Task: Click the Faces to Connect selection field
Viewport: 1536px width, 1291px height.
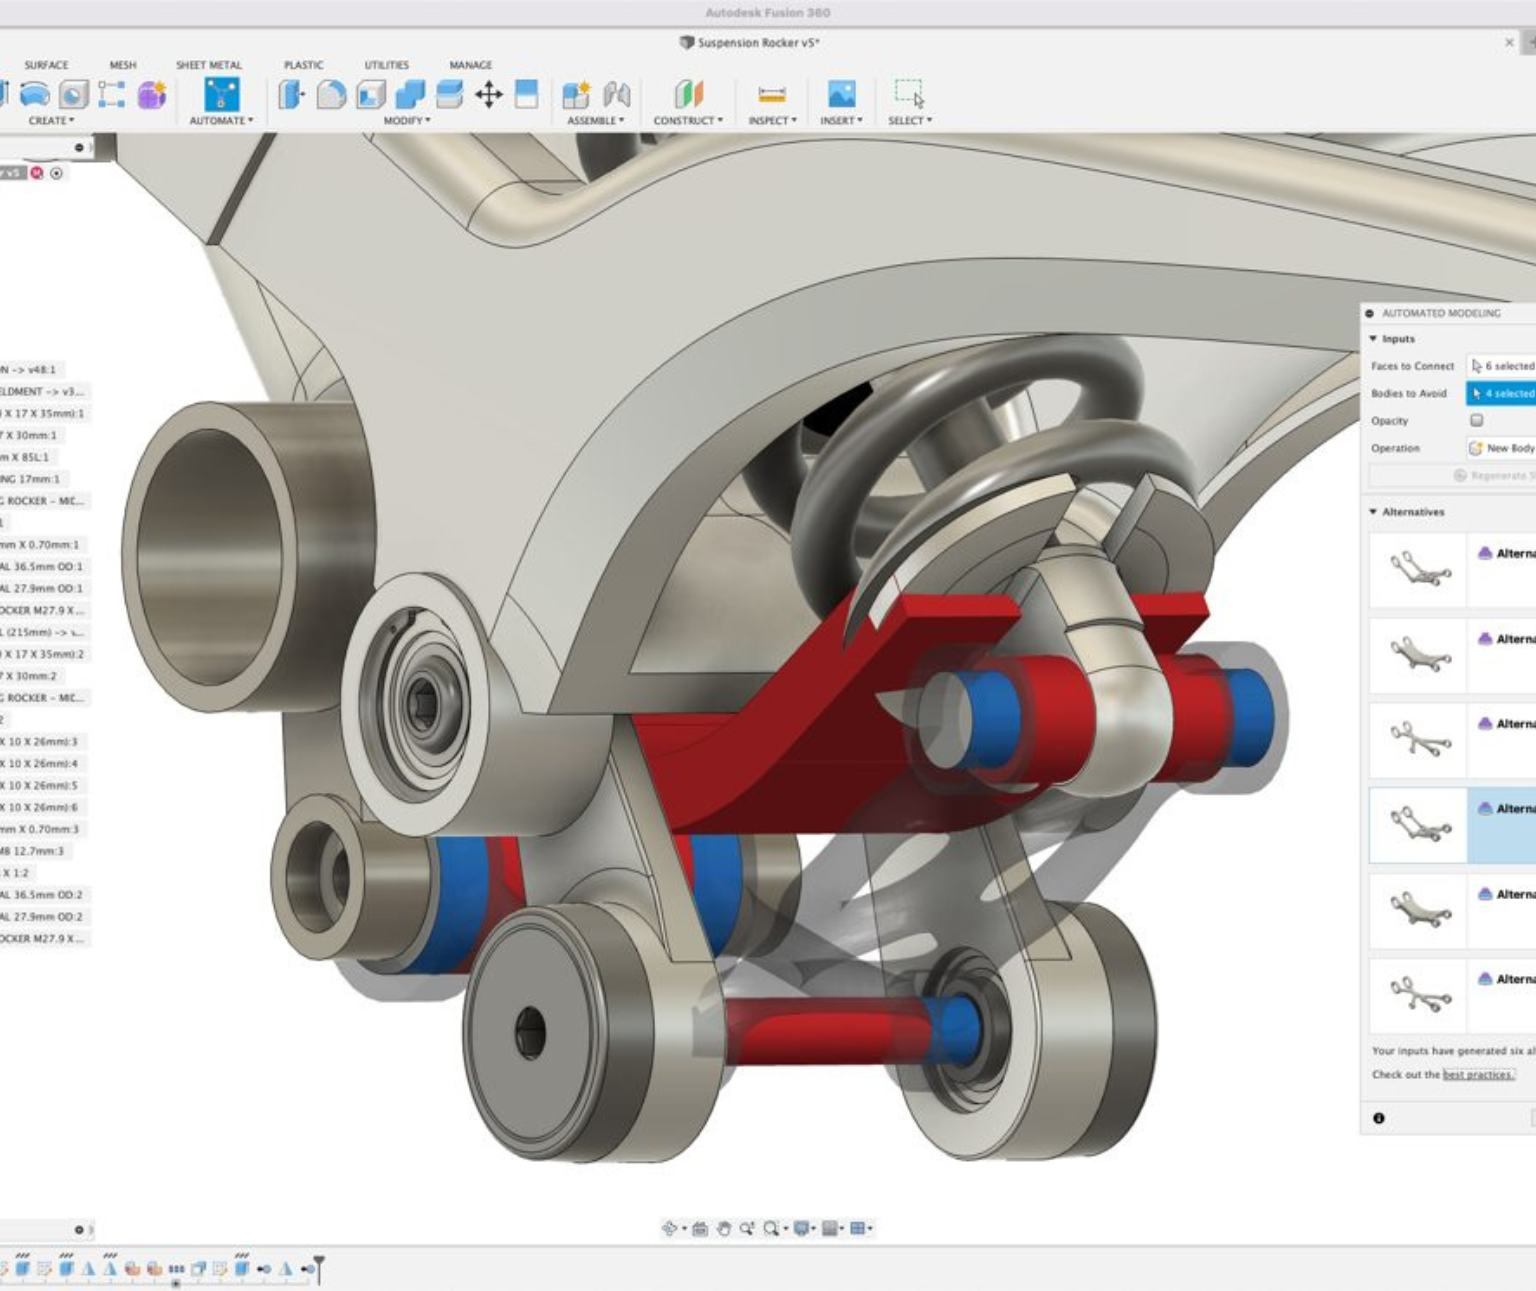Action: 1502,366
